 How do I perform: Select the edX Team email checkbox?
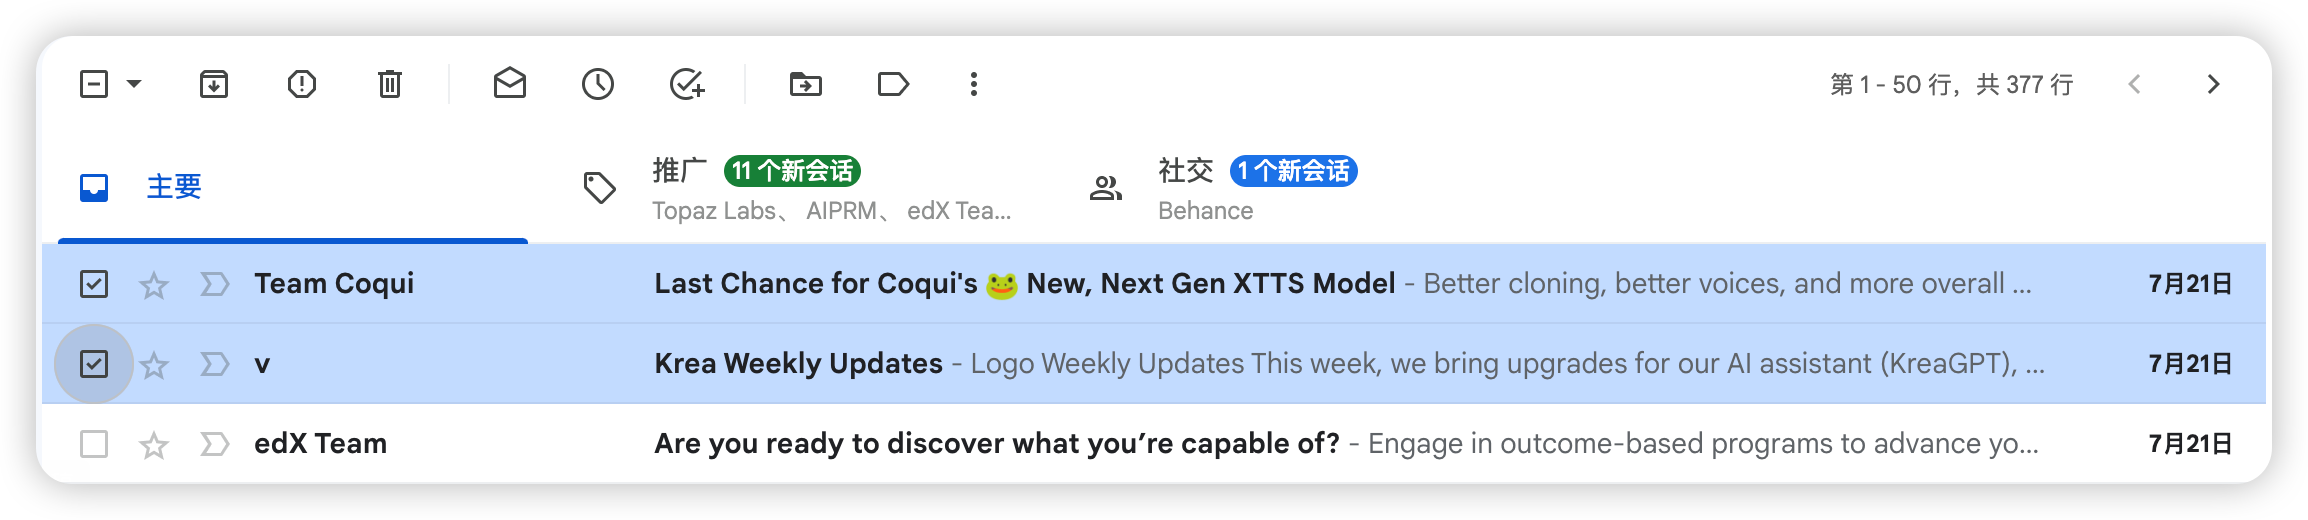coord(94,444)
